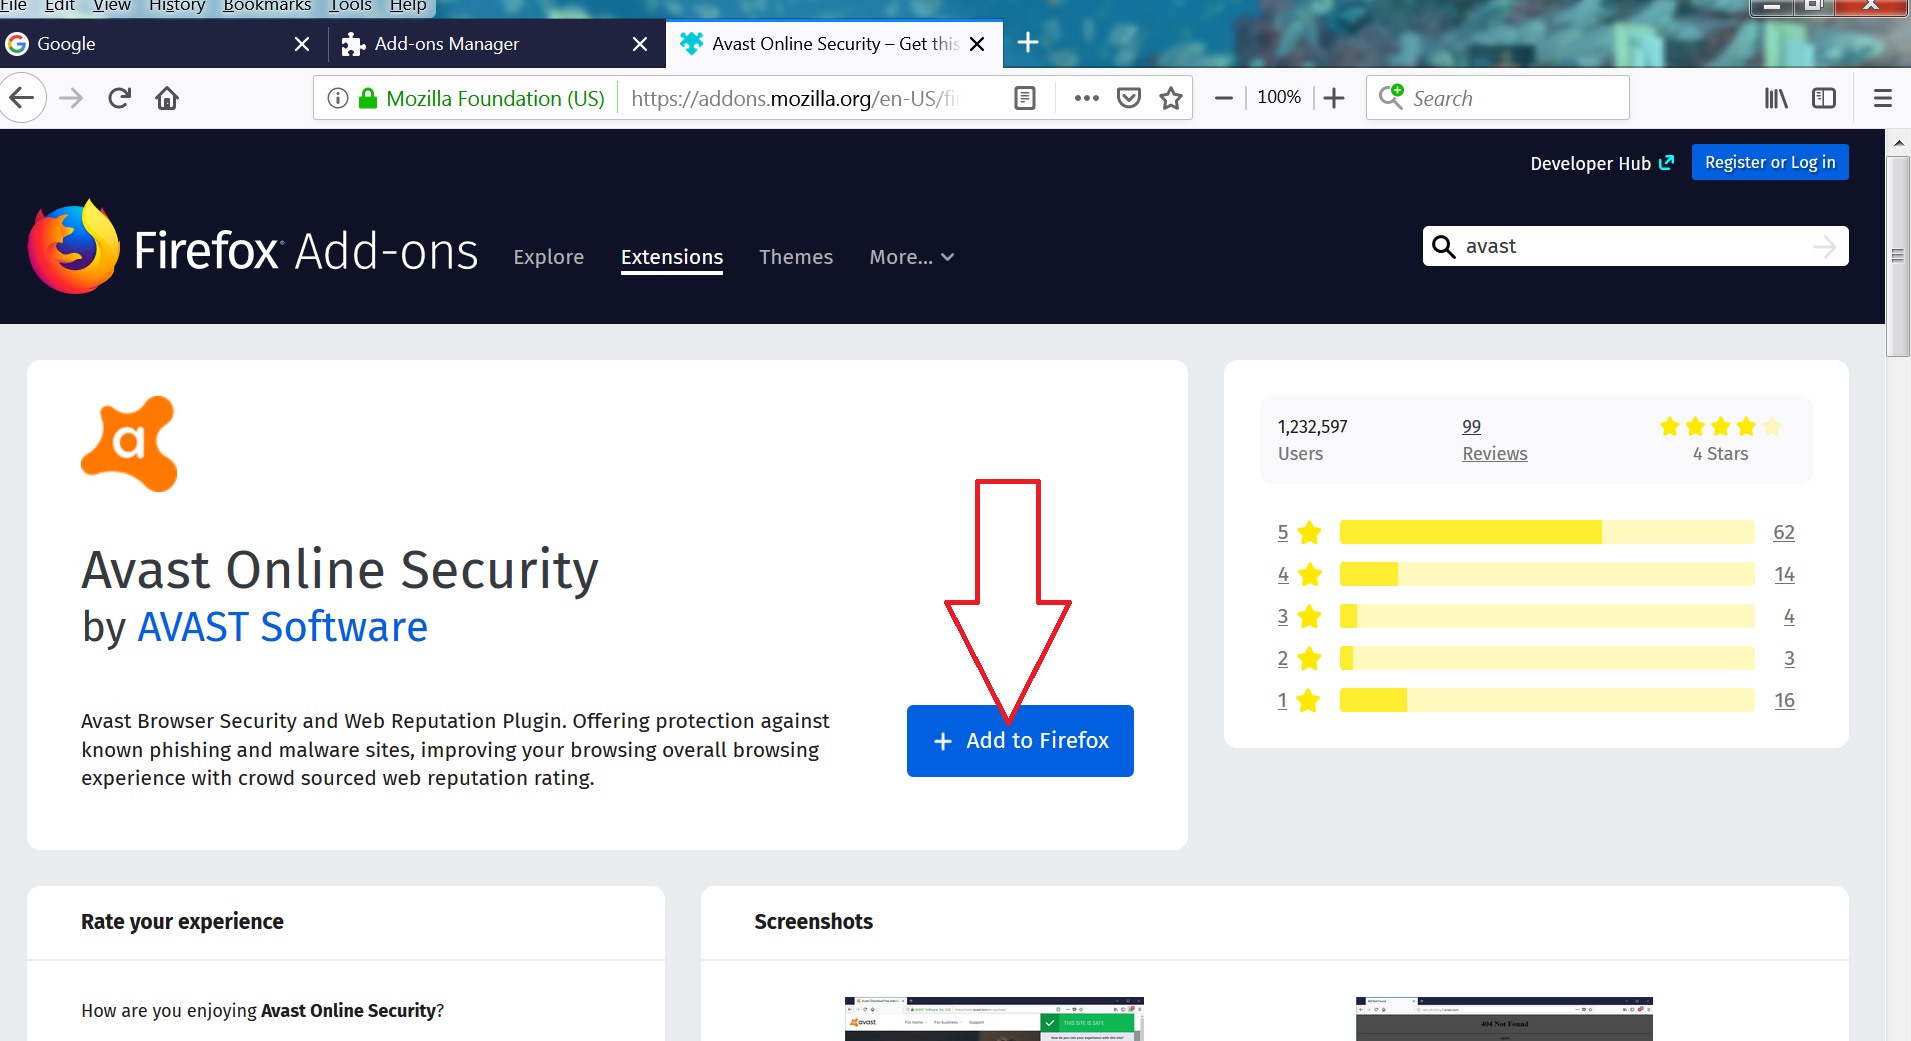Open page actions three-dot menu
This screenshot has width=1911, height=1041.
pyautogui.click(x=1086, y=98)
